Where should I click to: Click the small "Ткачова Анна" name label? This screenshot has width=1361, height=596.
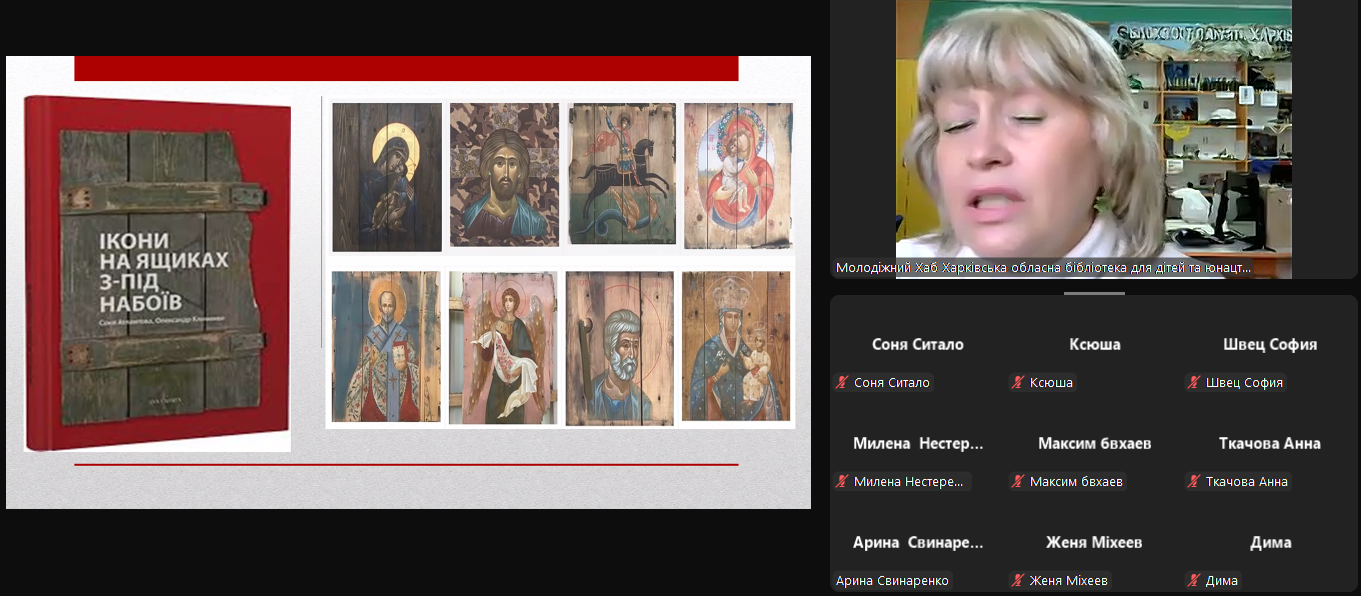pyautogui.click(x=1246, y=482)
